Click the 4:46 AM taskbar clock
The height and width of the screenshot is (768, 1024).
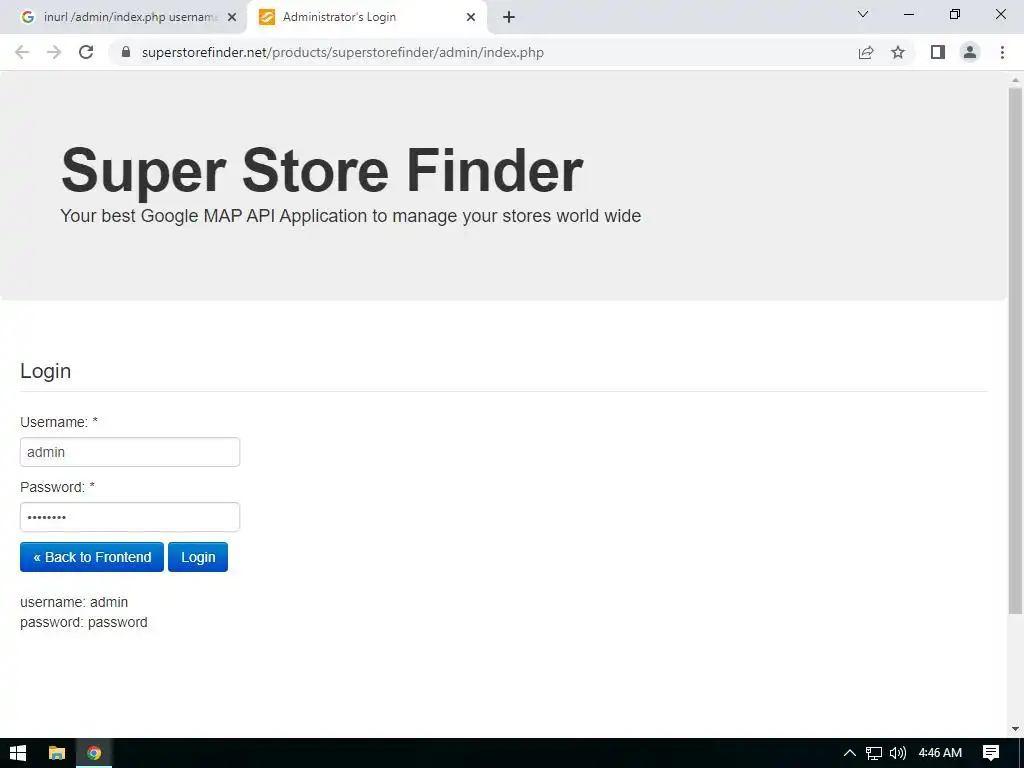(940, 753)
